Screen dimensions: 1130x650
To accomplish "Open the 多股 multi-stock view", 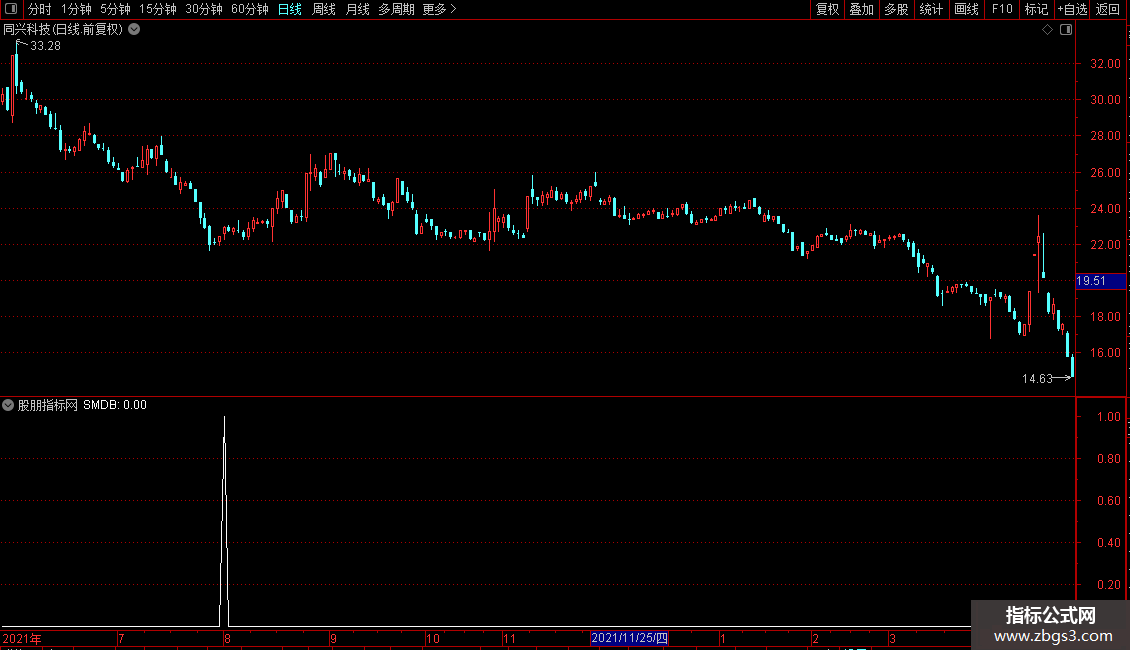I will tap(897, 9).
